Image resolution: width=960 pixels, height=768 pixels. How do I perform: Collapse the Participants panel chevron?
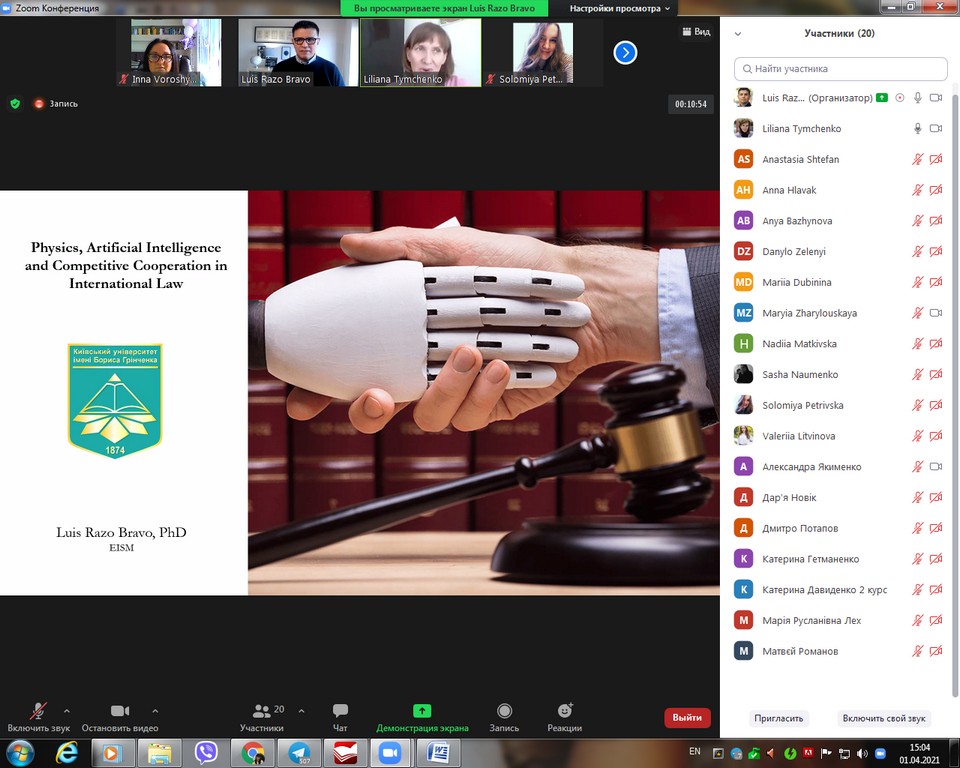[x=738, y=33]
